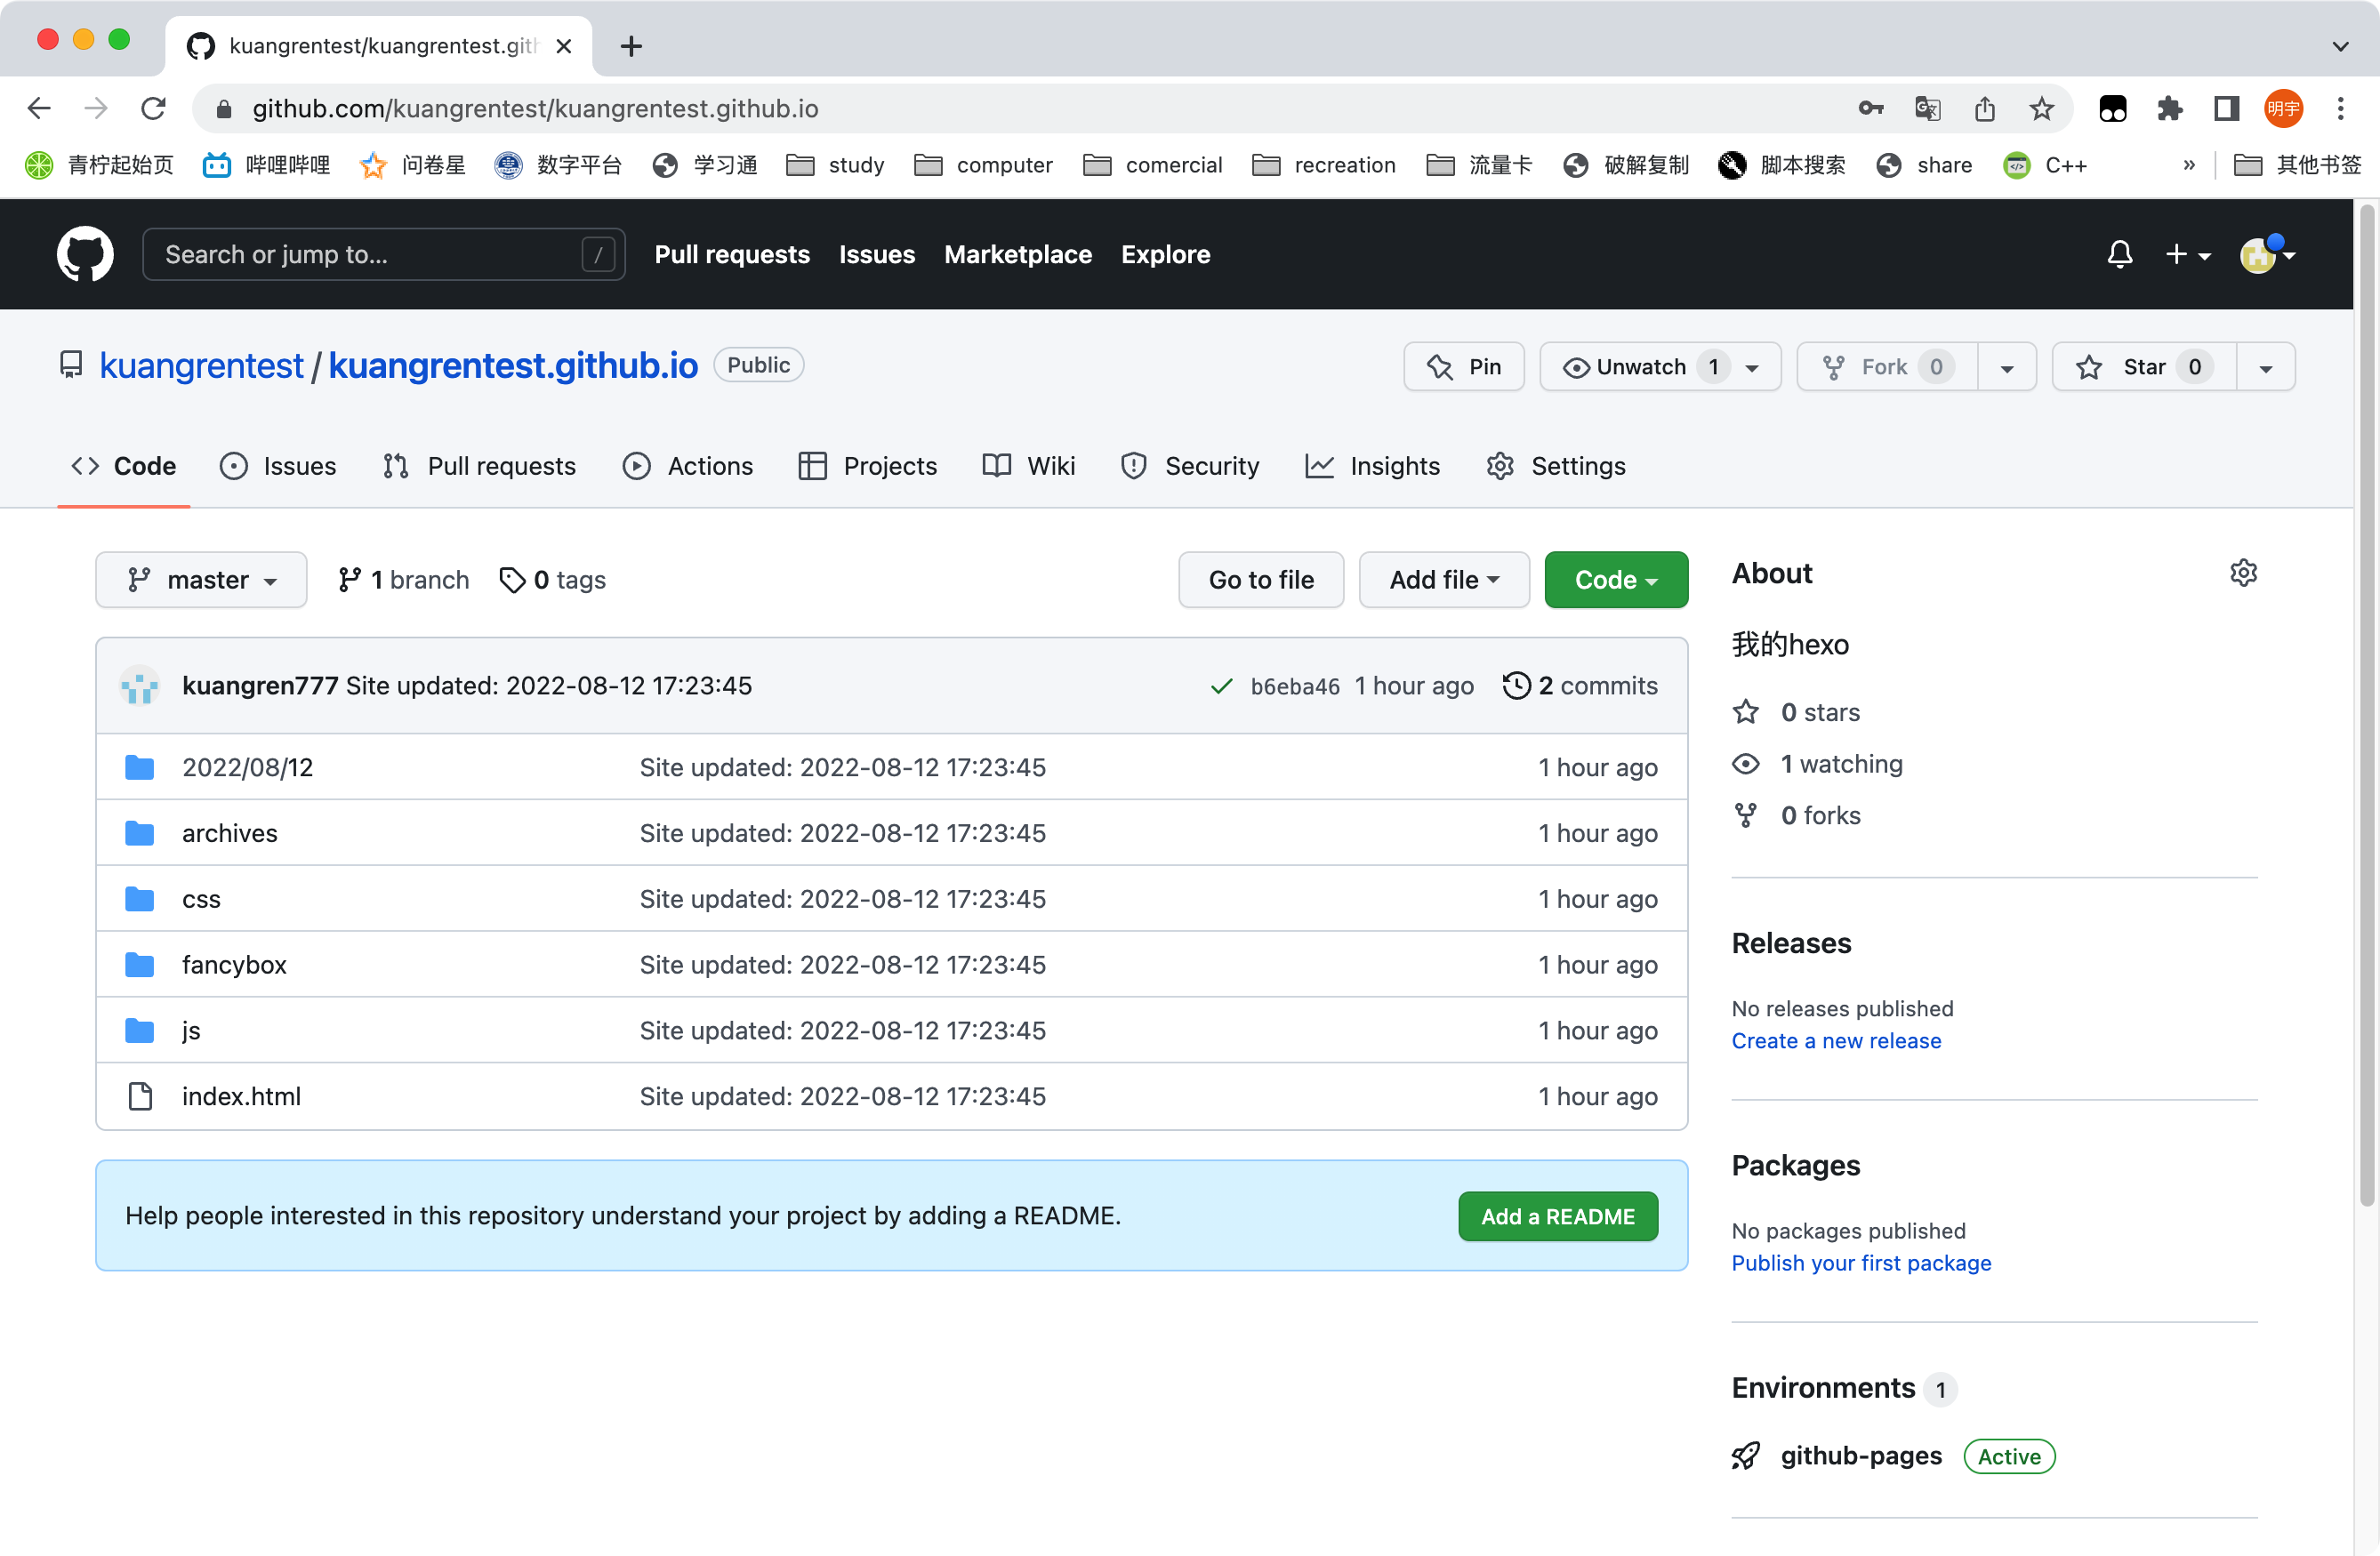The height and width of the screenshot is (1556, 2380).
Task: Click the GitHub Octocat home logo
Action: tap(85, 254)
